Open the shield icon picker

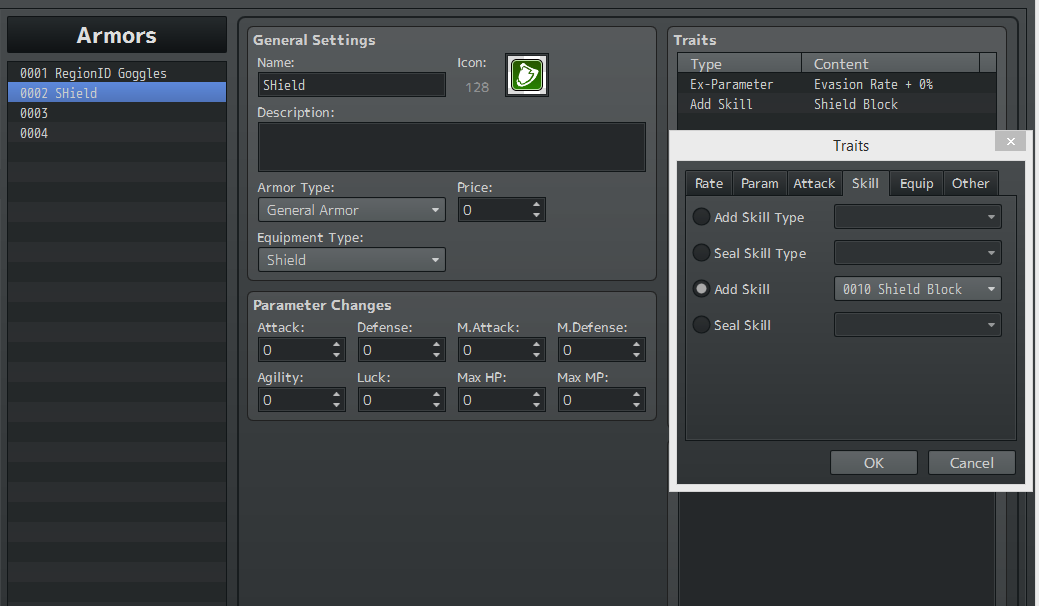(527, 75)
